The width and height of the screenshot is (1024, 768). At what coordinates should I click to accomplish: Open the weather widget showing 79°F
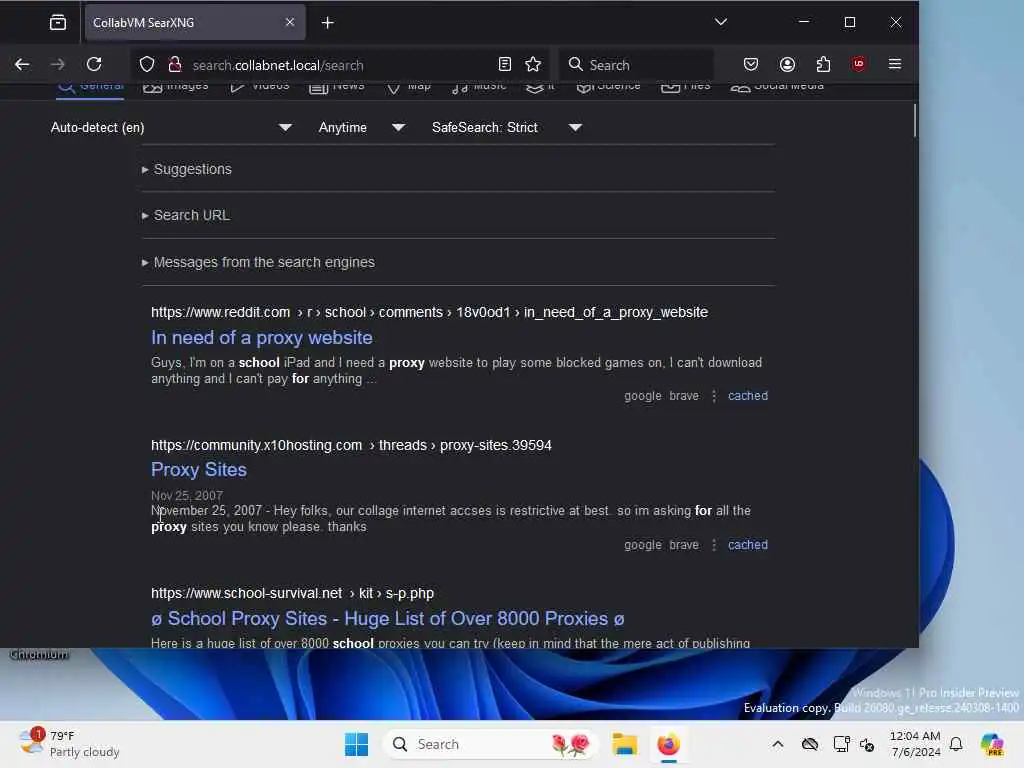[69, 744]
